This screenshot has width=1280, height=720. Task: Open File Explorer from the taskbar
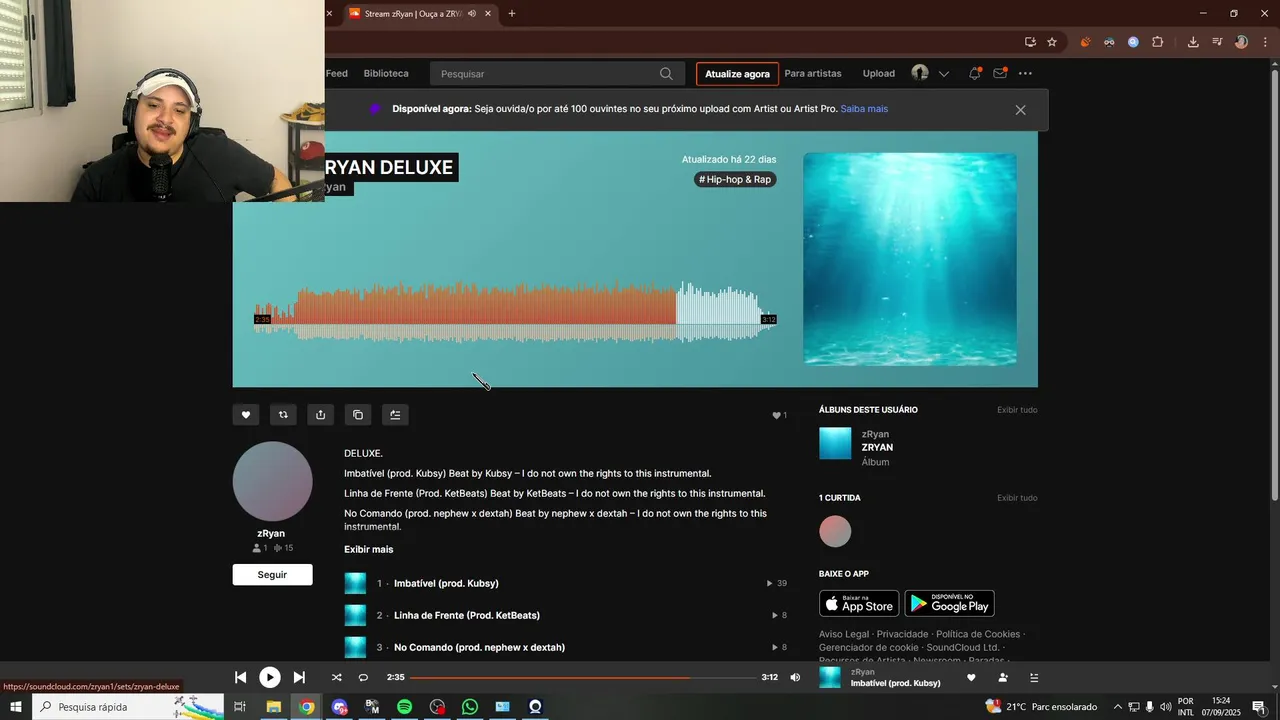tap(273, 707)
